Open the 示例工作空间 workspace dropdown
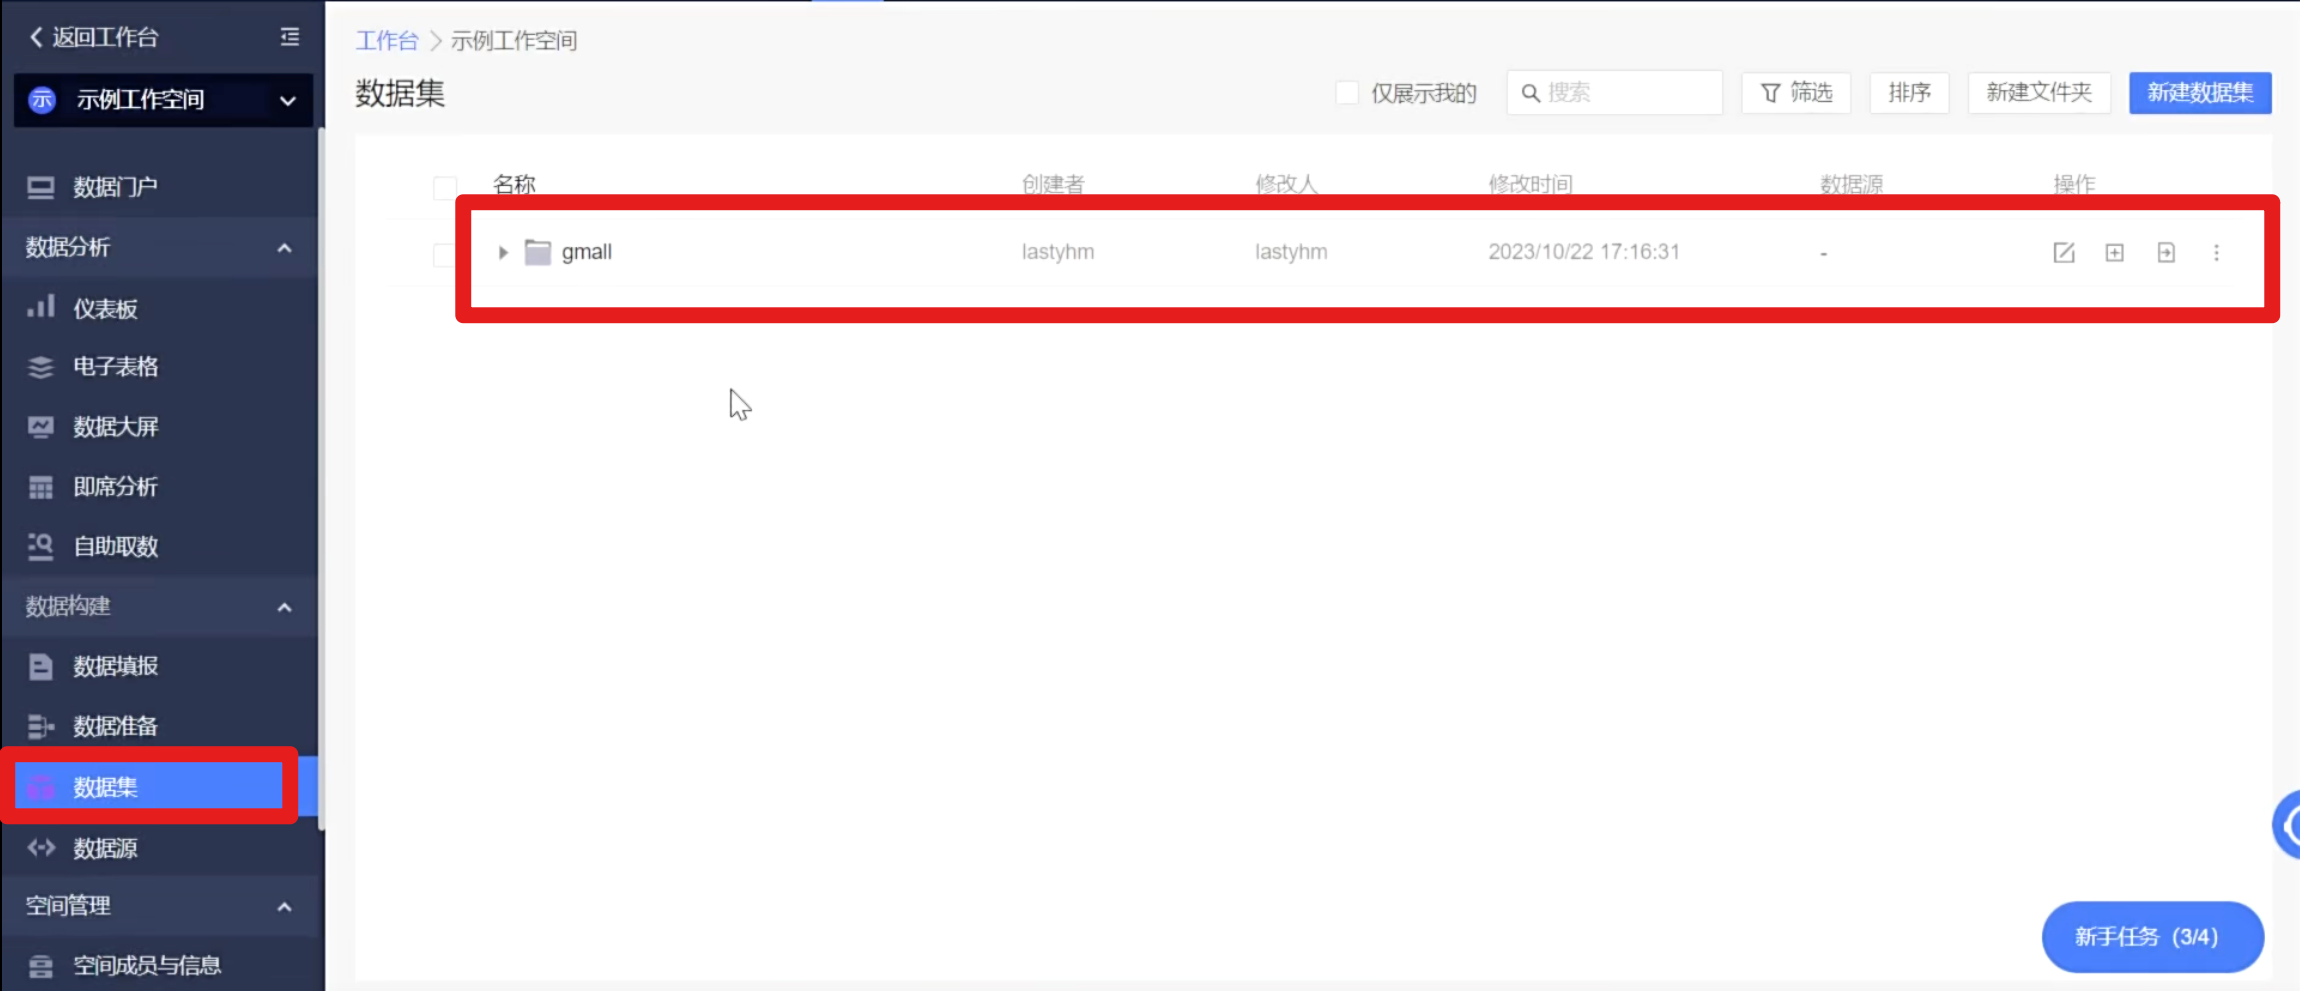 [163, 99]
